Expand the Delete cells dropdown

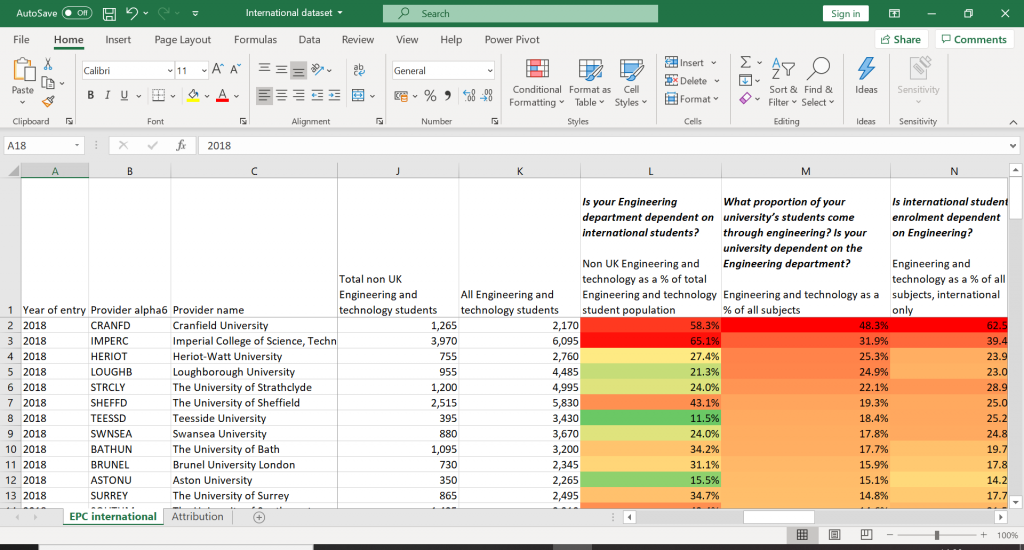(x=716, y=81)
